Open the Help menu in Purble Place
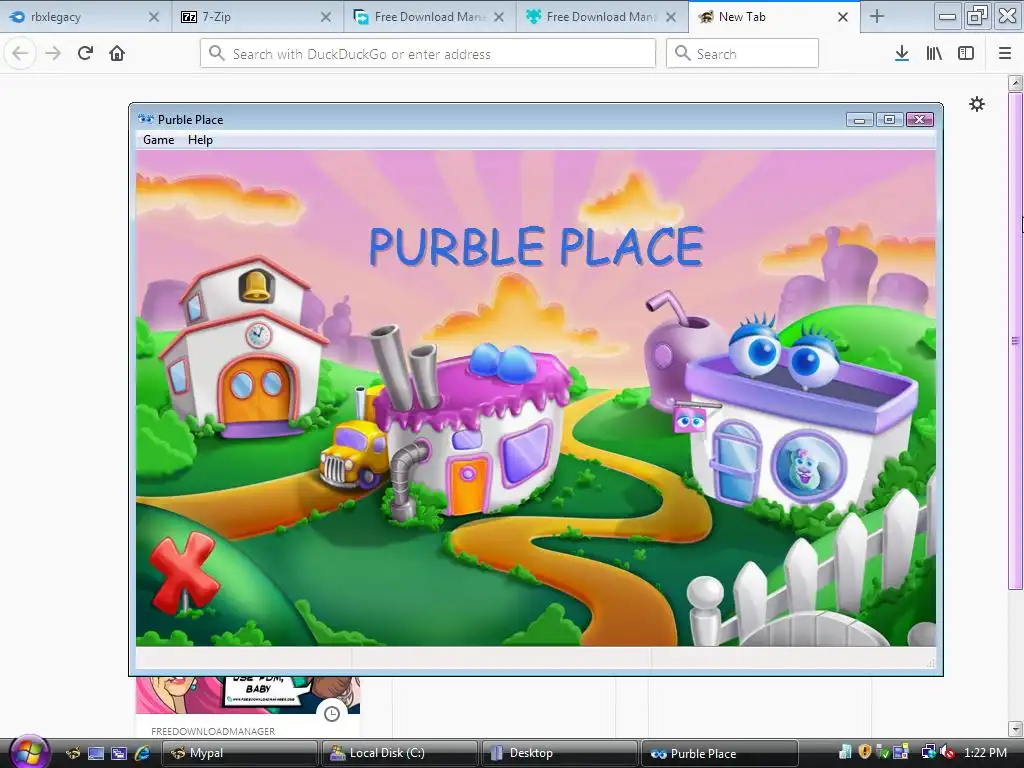 200,140
